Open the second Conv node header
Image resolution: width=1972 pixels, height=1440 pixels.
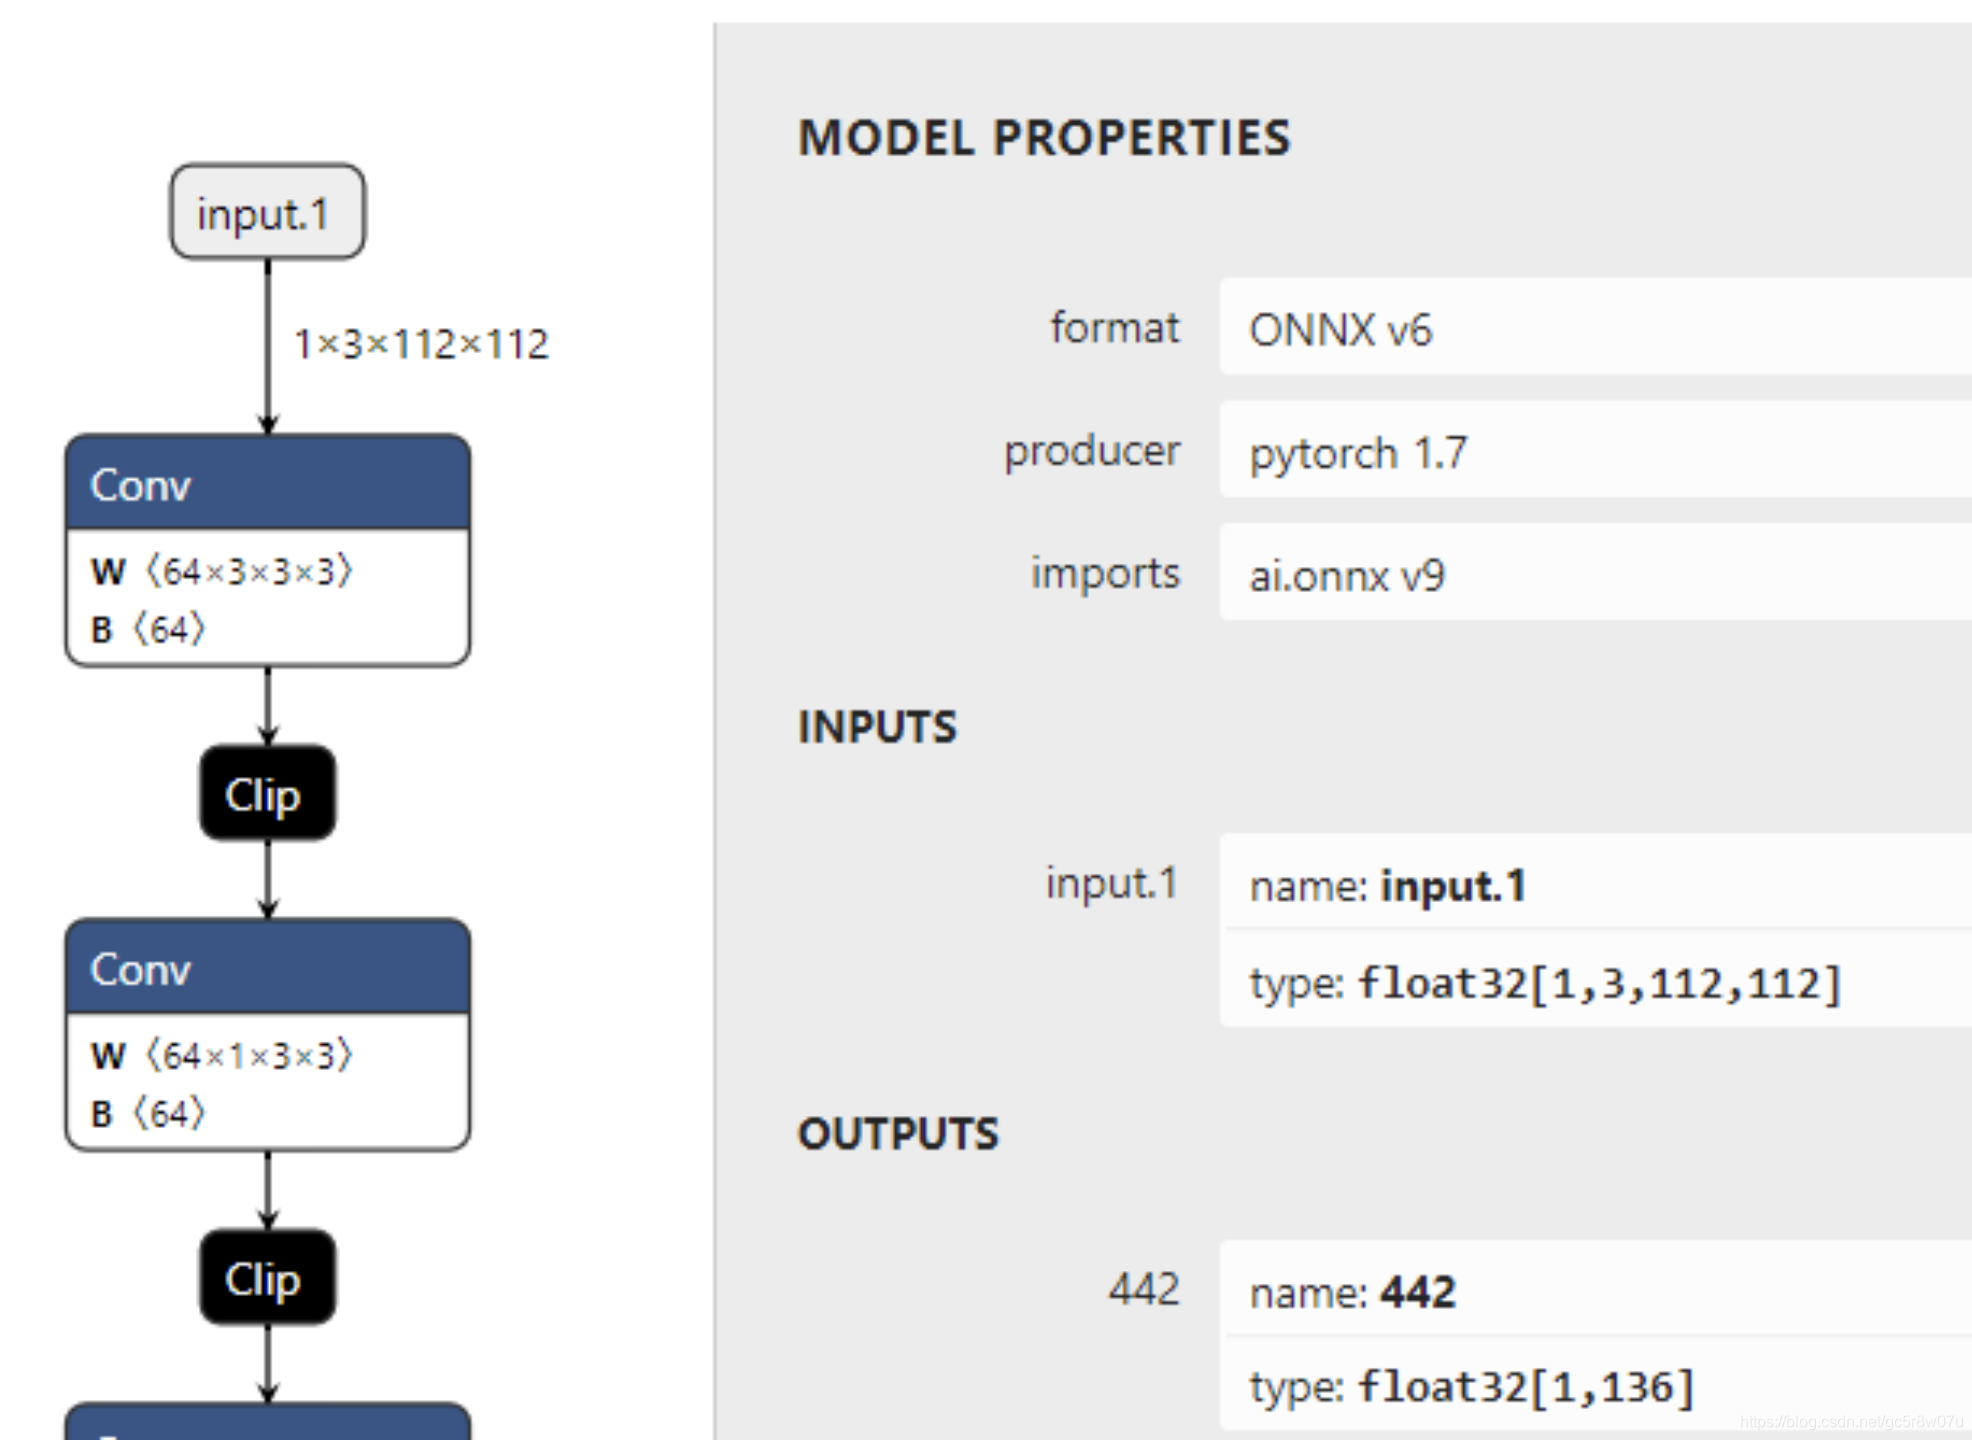pyautogui.click(x=267, y=968)
